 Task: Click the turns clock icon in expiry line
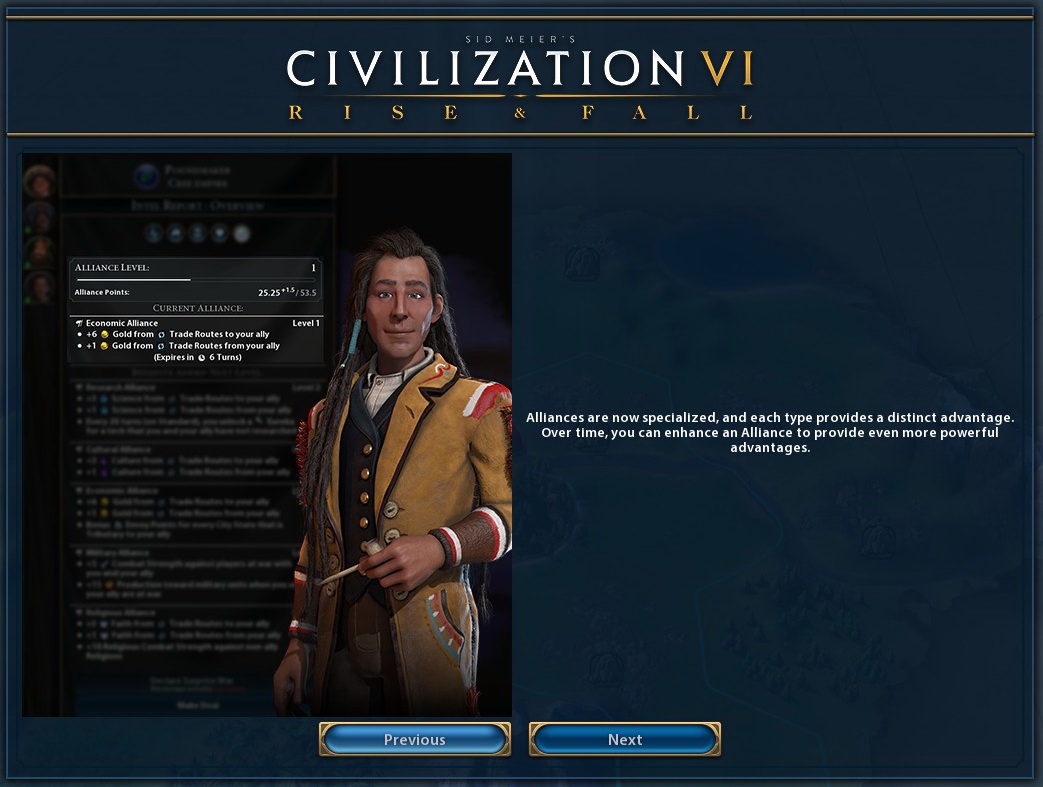click(202, 357)
